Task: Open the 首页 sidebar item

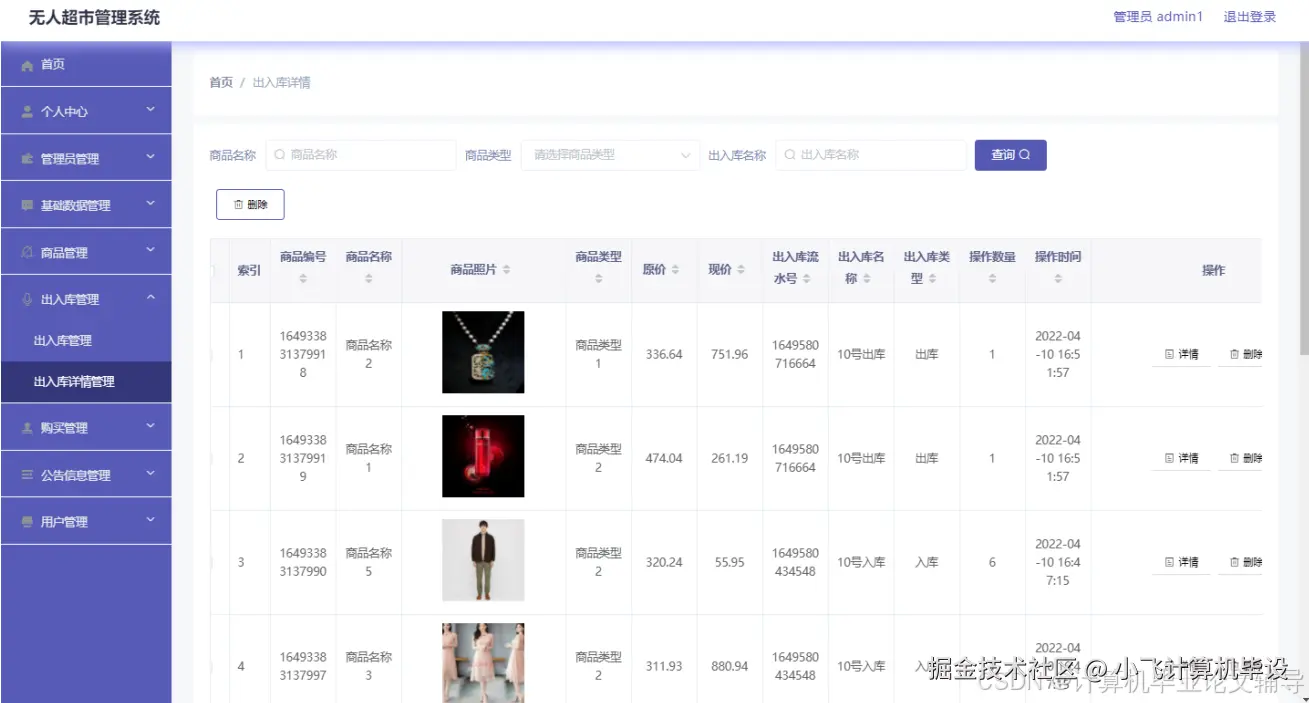Action: point(86,64)
